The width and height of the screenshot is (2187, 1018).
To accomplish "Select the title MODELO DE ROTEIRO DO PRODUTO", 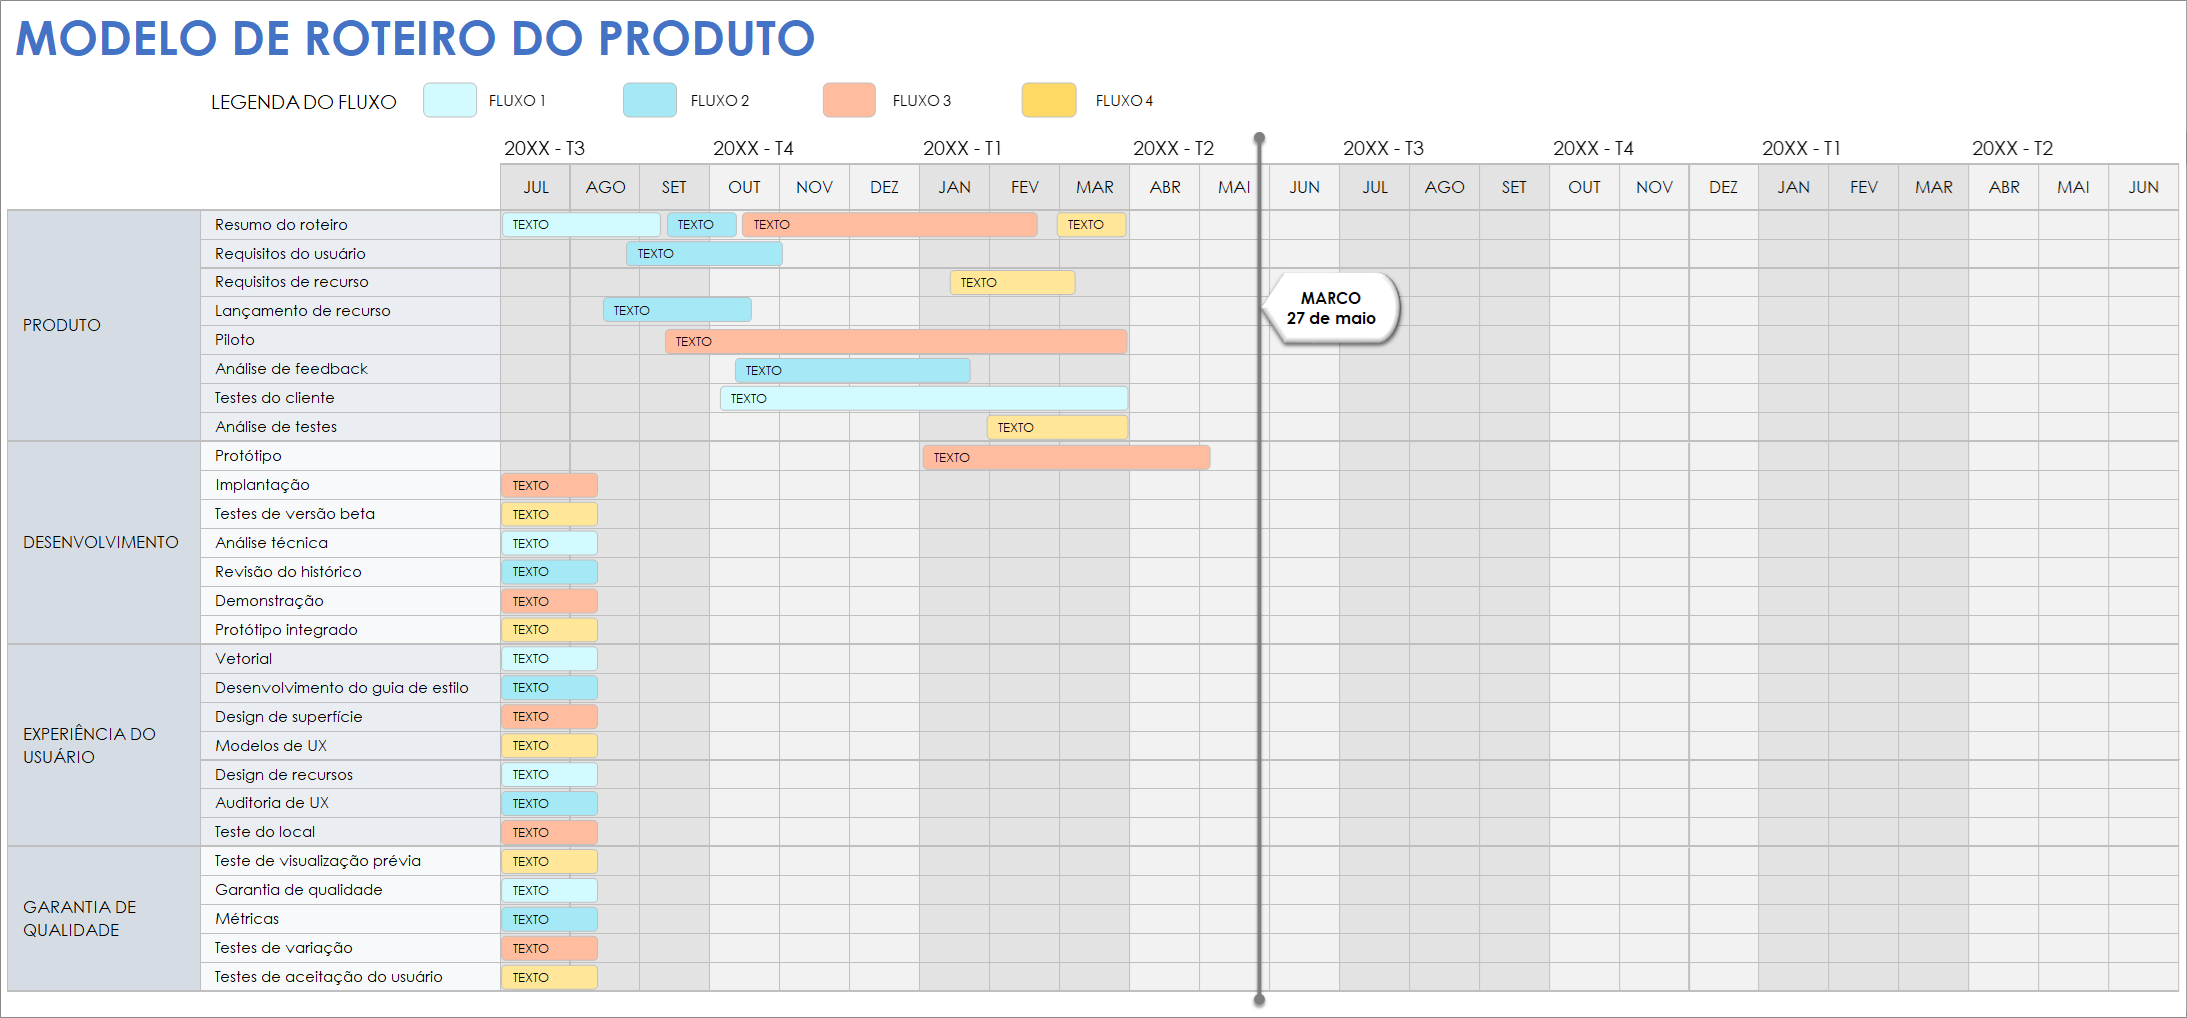I will pyautogui.click(x=415, y=39).
